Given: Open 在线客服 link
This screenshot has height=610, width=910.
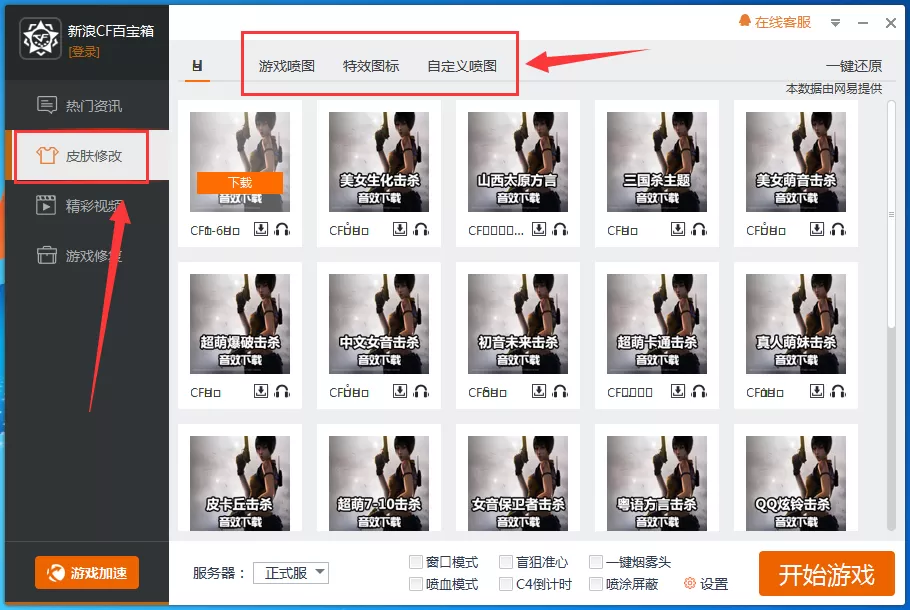Looking at the screenshot, I should pyautogui.click(x=782, y=22).
